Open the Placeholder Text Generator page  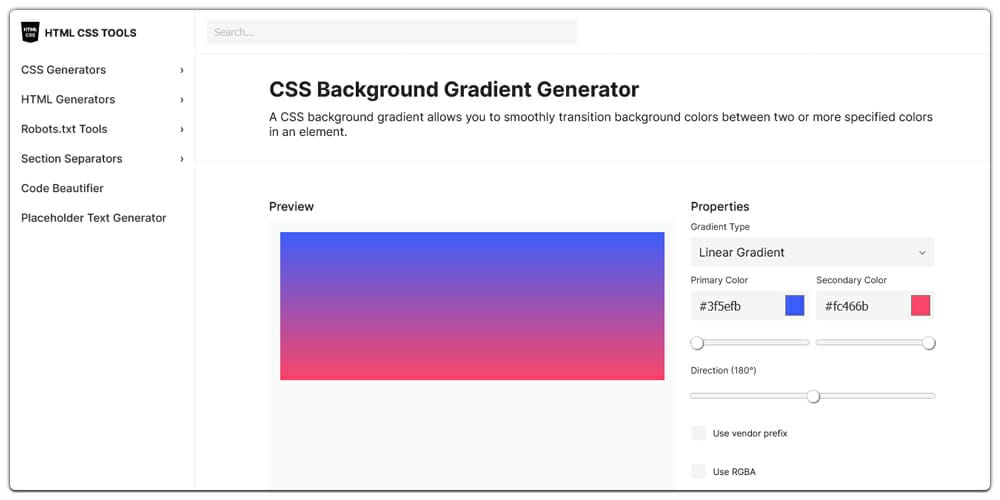(93, 218)
